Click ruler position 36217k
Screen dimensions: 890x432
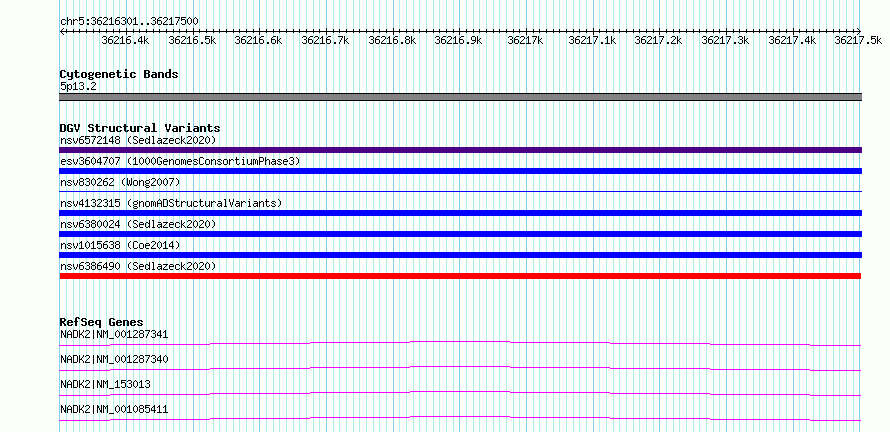[x=526, y=40]
